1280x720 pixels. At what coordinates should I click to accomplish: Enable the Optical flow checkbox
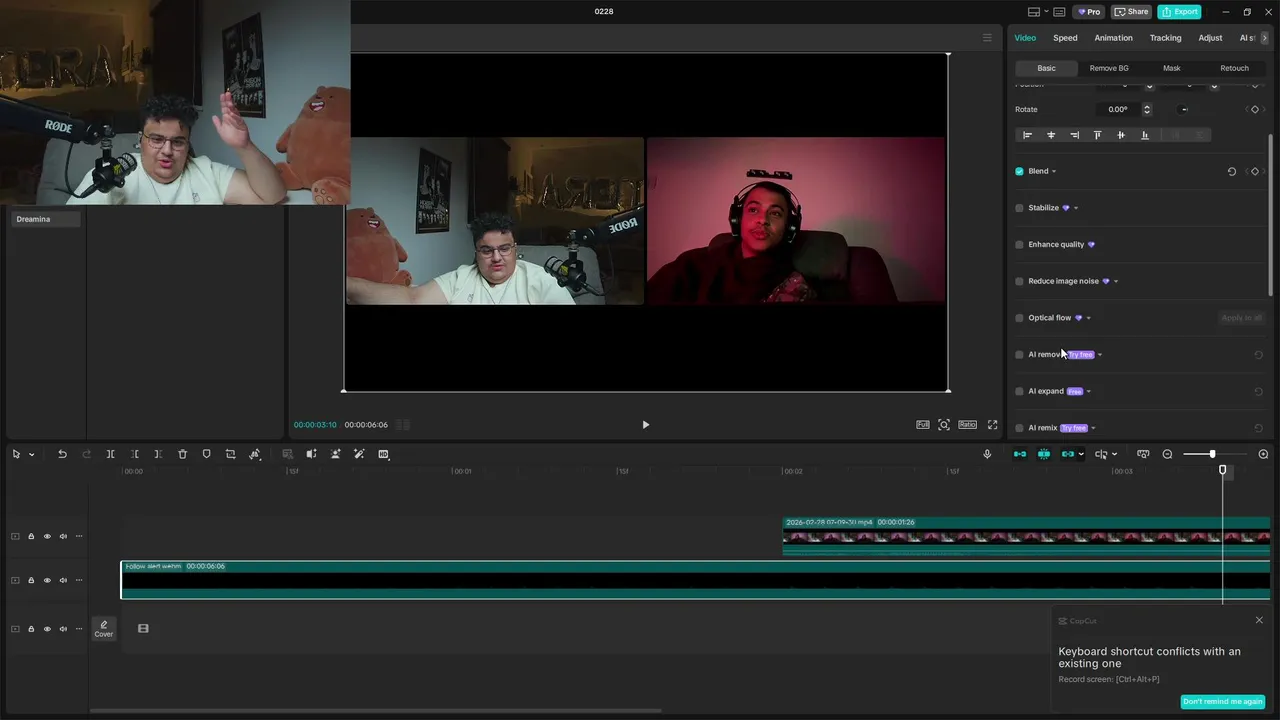[x=1019, y=318]
